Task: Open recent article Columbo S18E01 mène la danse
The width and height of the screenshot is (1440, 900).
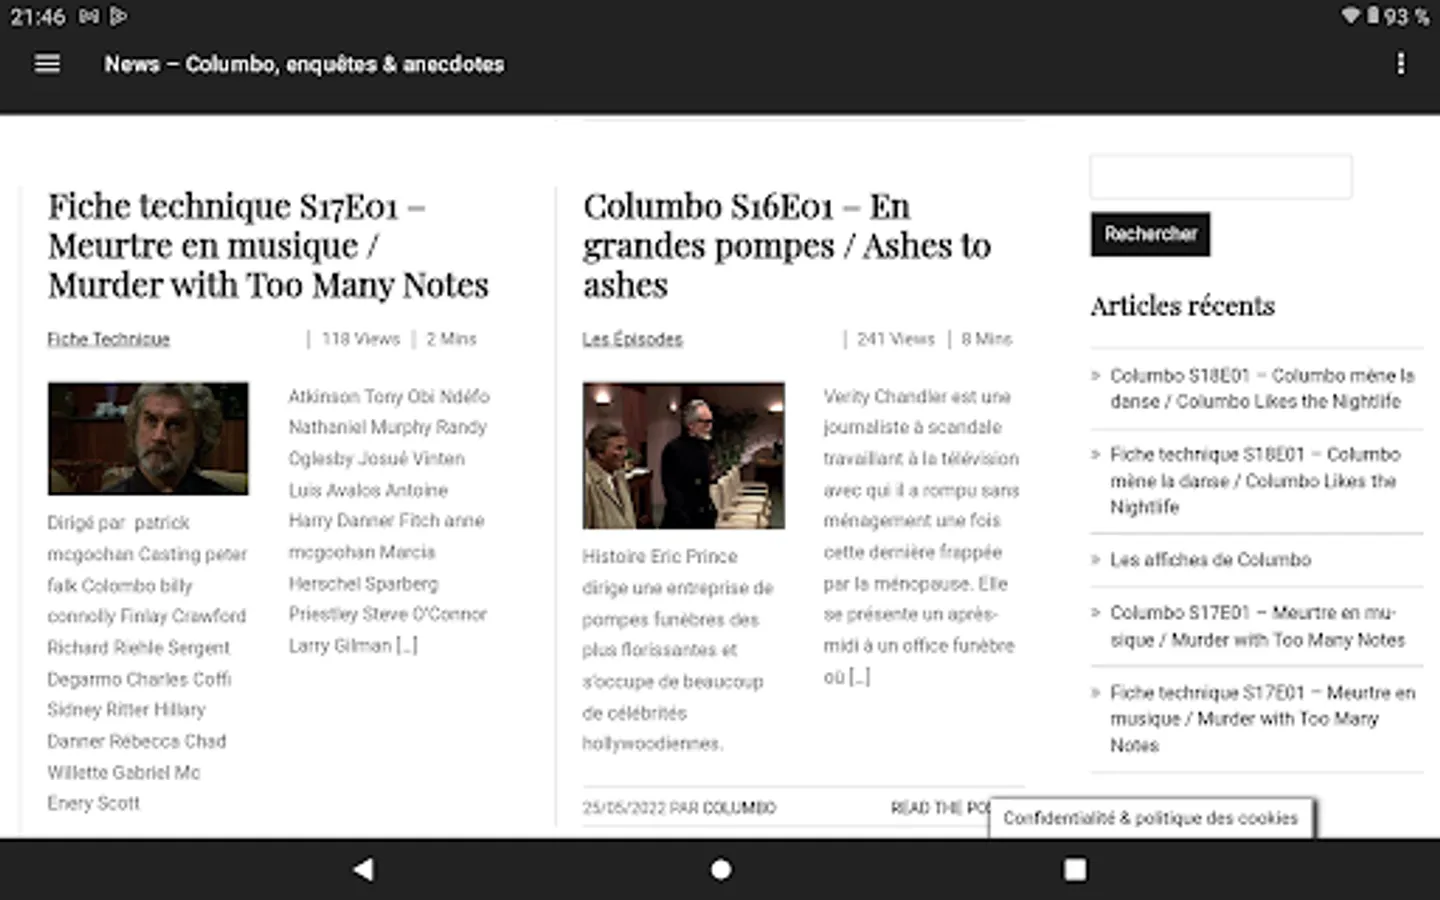Action: click(1262, 388)
